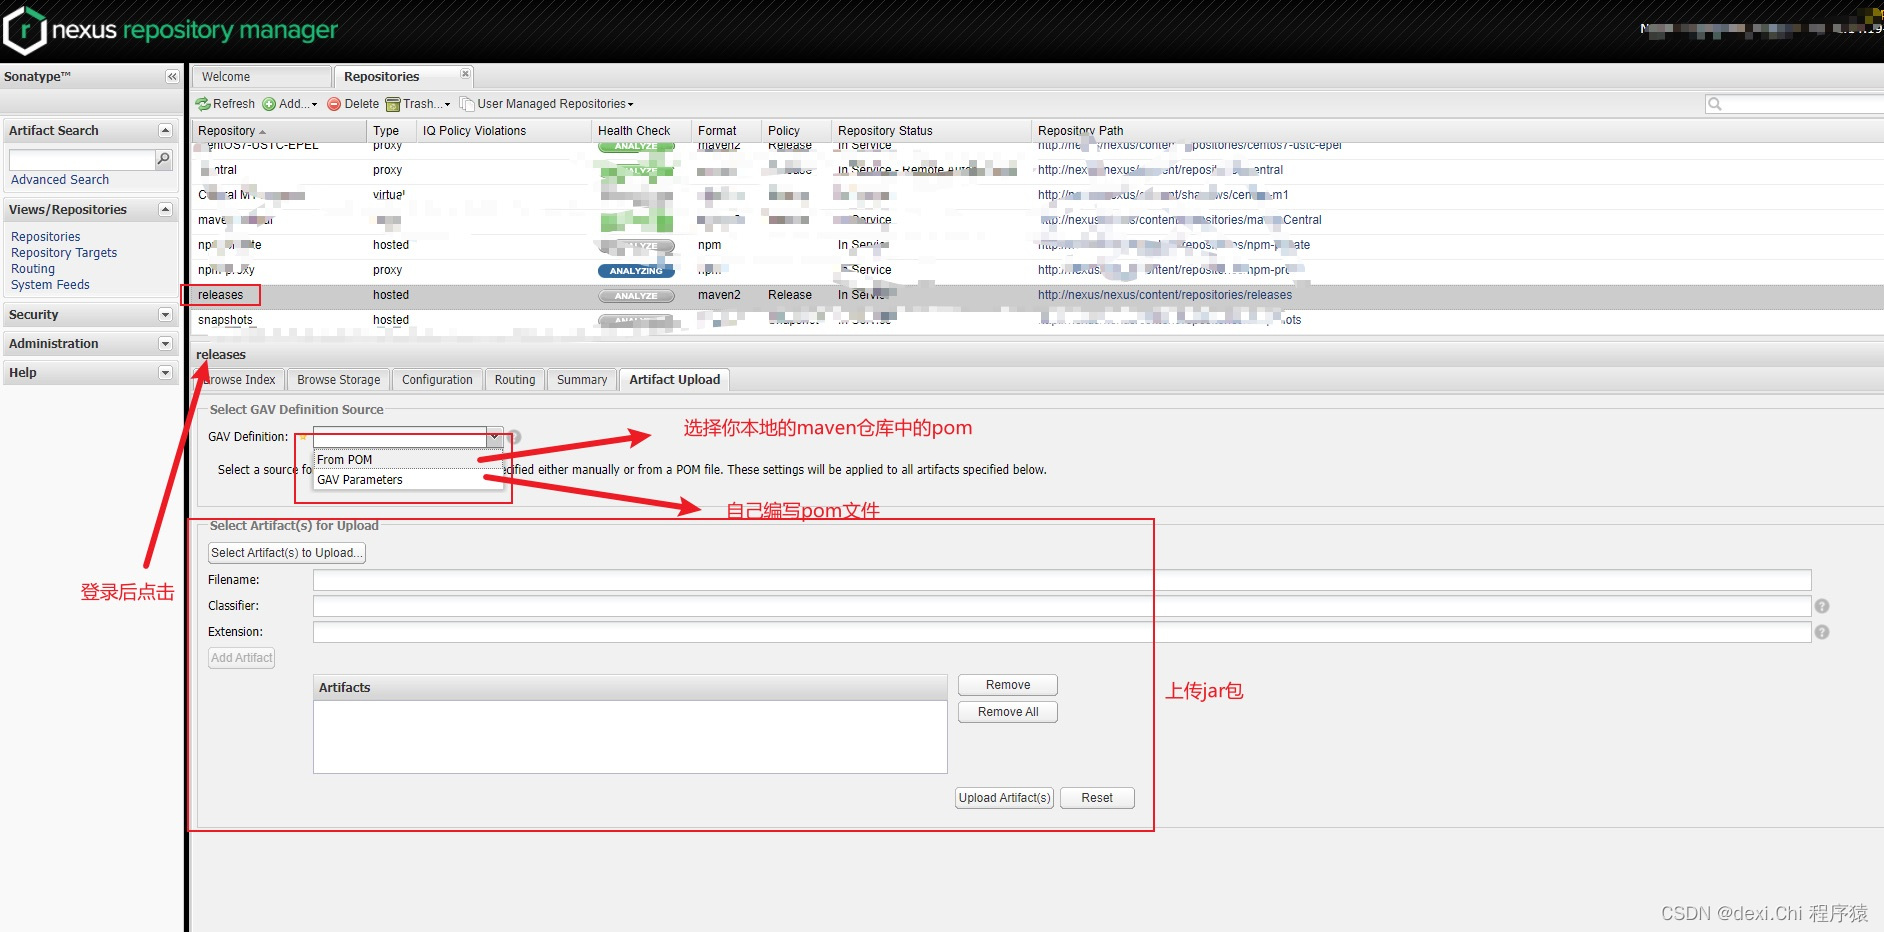1884x932 pixels.
Task: Open the Routing tab of releases
Action: 515,380
